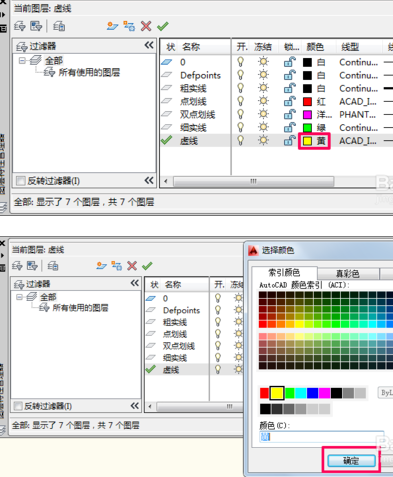
Task: Toggle lock icon for 粗实线 layer
Action: [x=289, y=88]
